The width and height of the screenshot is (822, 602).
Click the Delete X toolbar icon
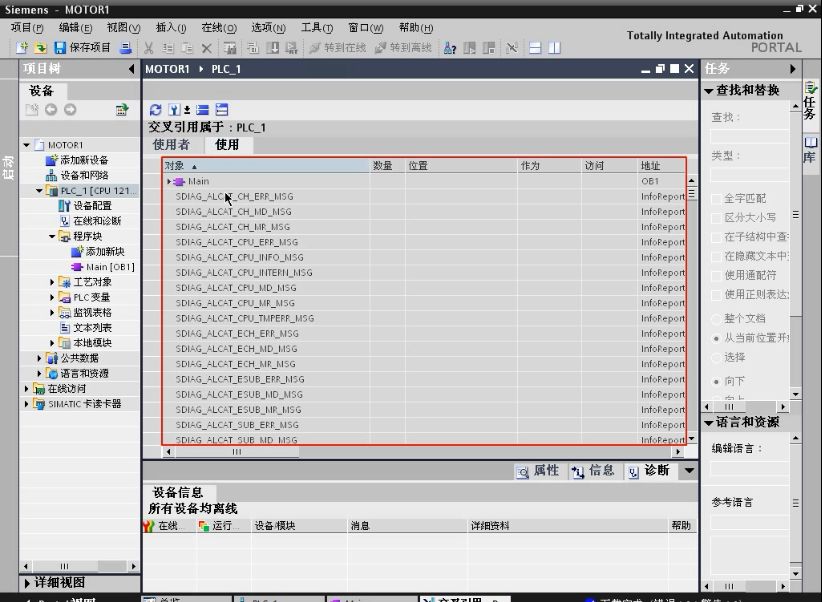[207, 48]
